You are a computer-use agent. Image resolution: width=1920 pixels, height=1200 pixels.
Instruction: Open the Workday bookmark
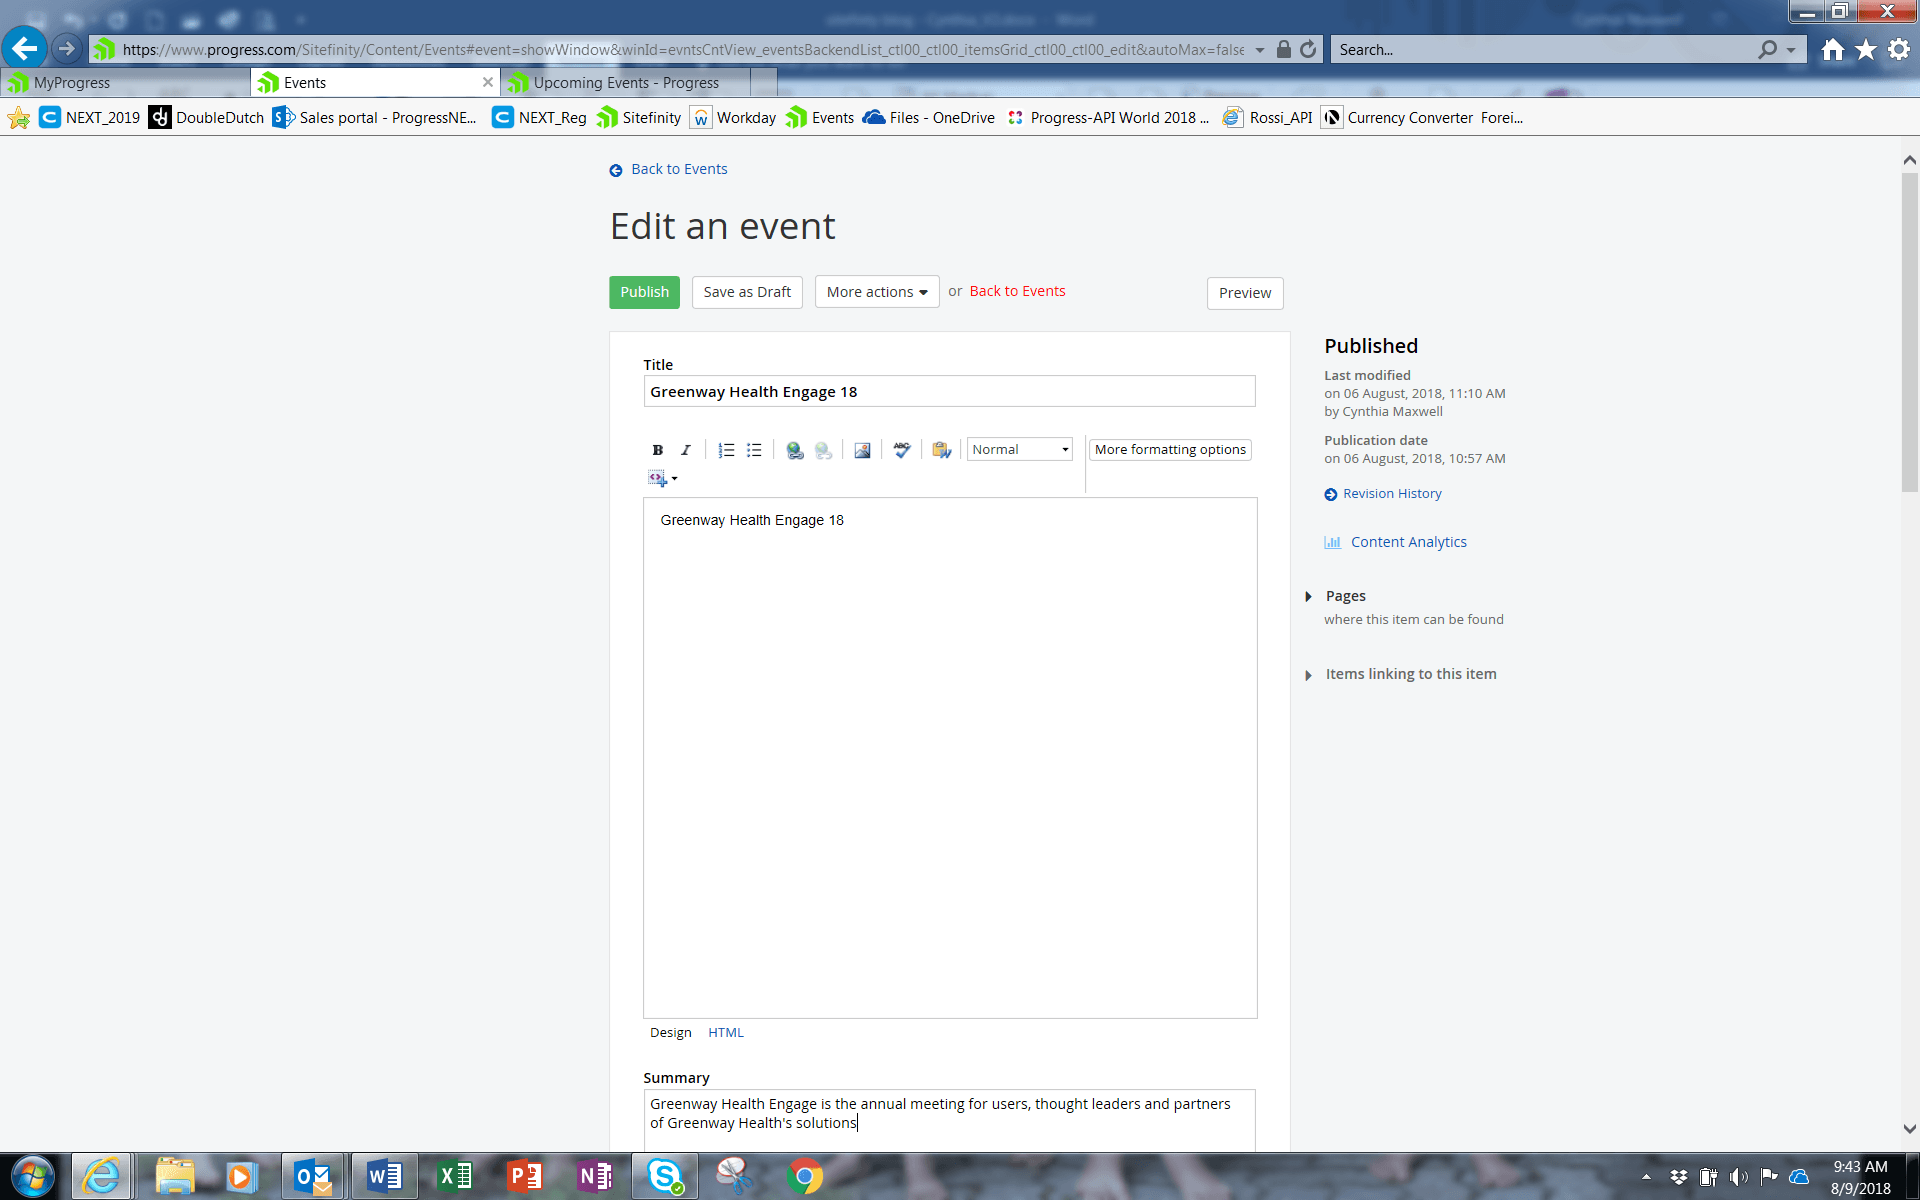734,118
